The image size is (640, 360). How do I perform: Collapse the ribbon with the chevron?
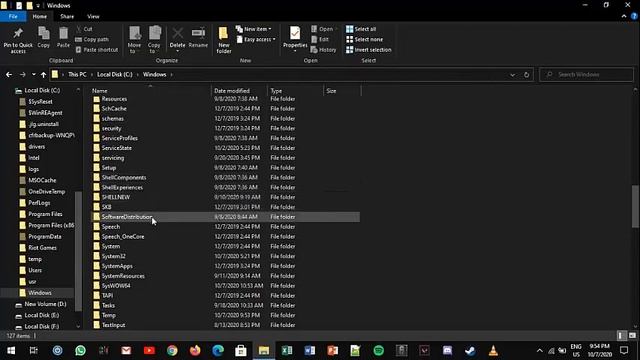coord(624,16)
